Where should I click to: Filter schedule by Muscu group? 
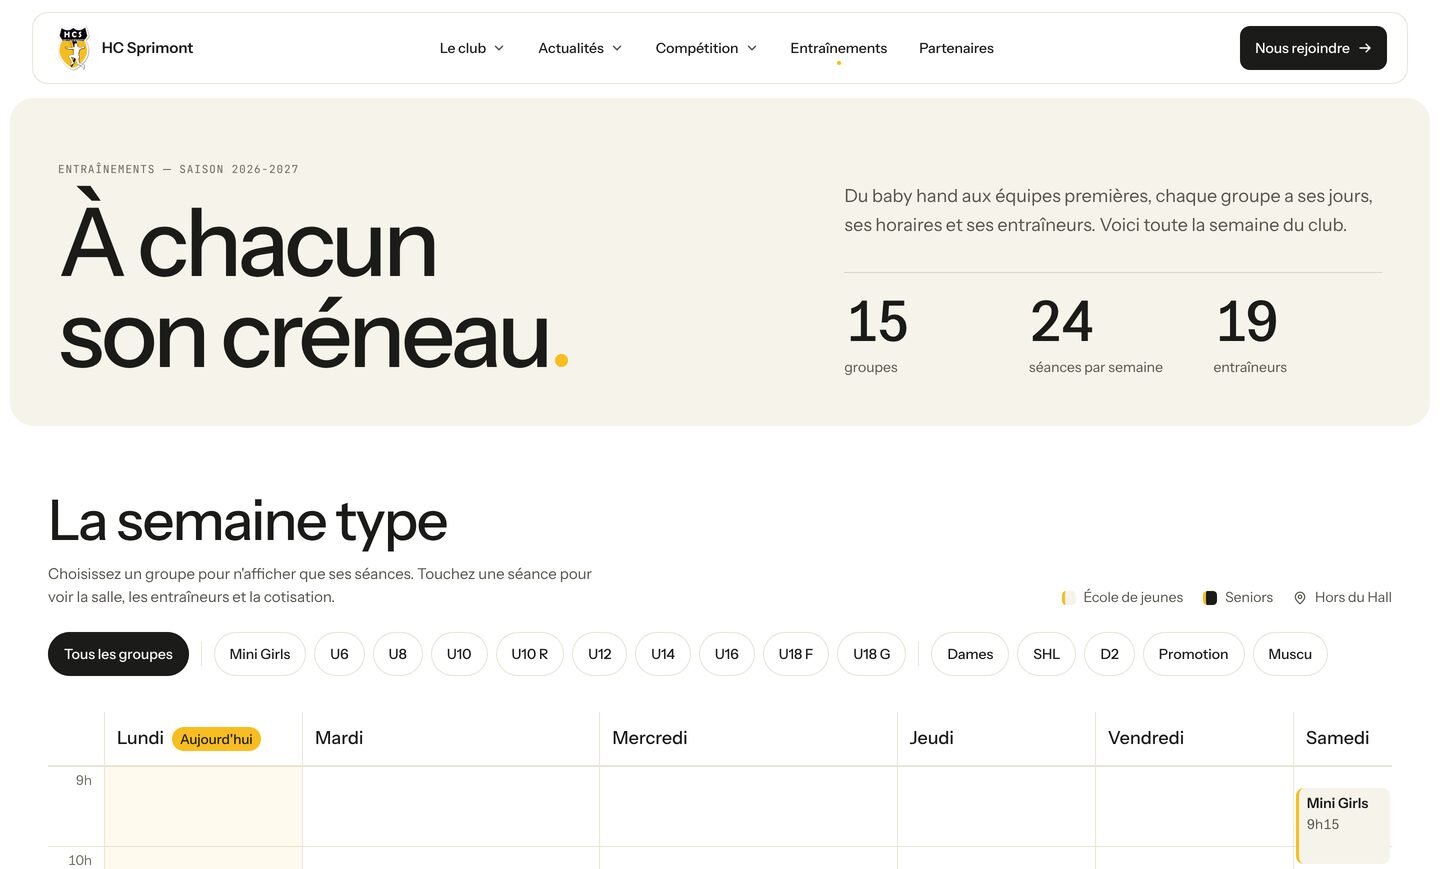pos(1290,654)
